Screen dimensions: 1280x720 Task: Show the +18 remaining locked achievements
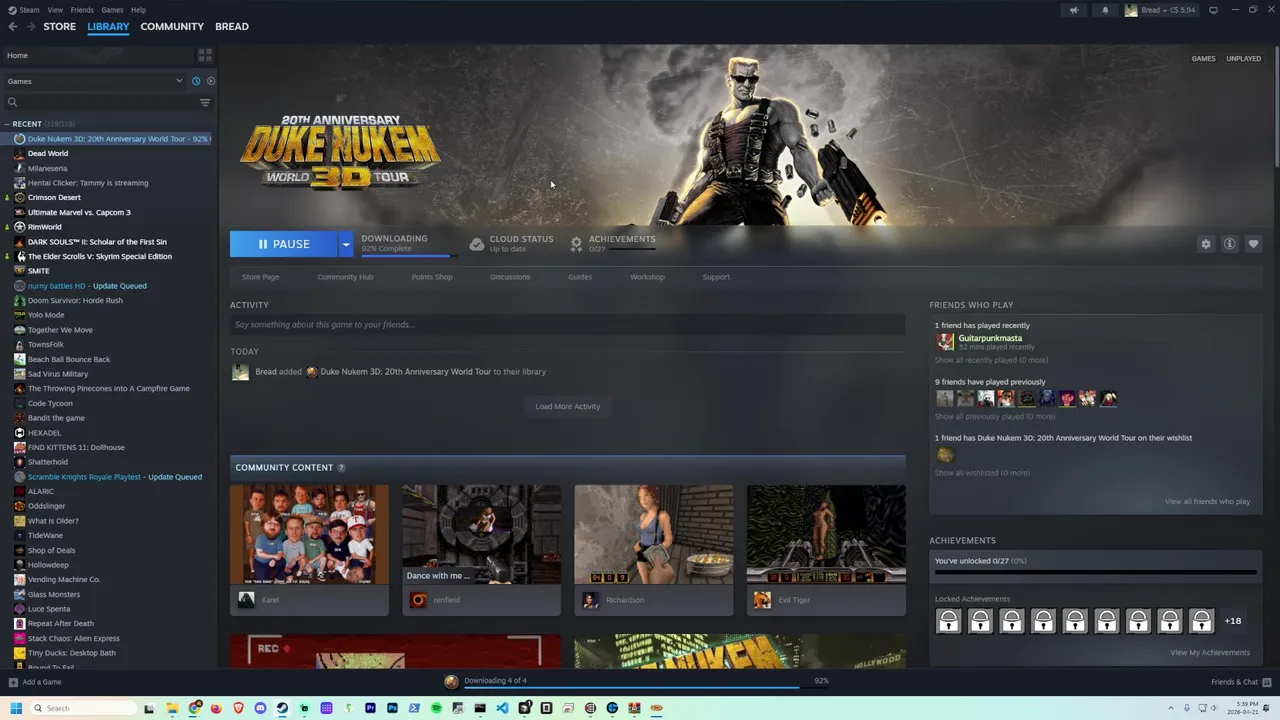[x=1233, y=621]
